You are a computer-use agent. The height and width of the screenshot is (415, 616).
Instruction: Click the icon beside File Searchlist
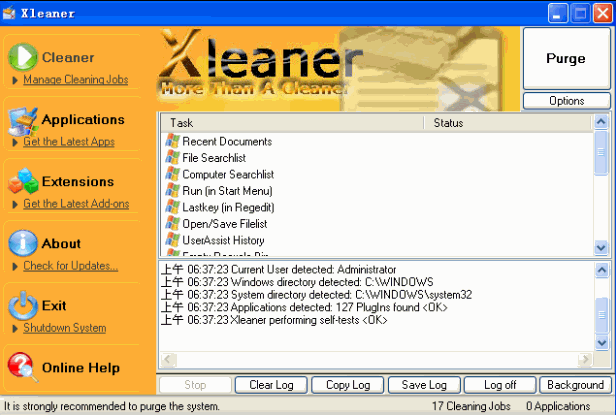[x=172, y=157]
